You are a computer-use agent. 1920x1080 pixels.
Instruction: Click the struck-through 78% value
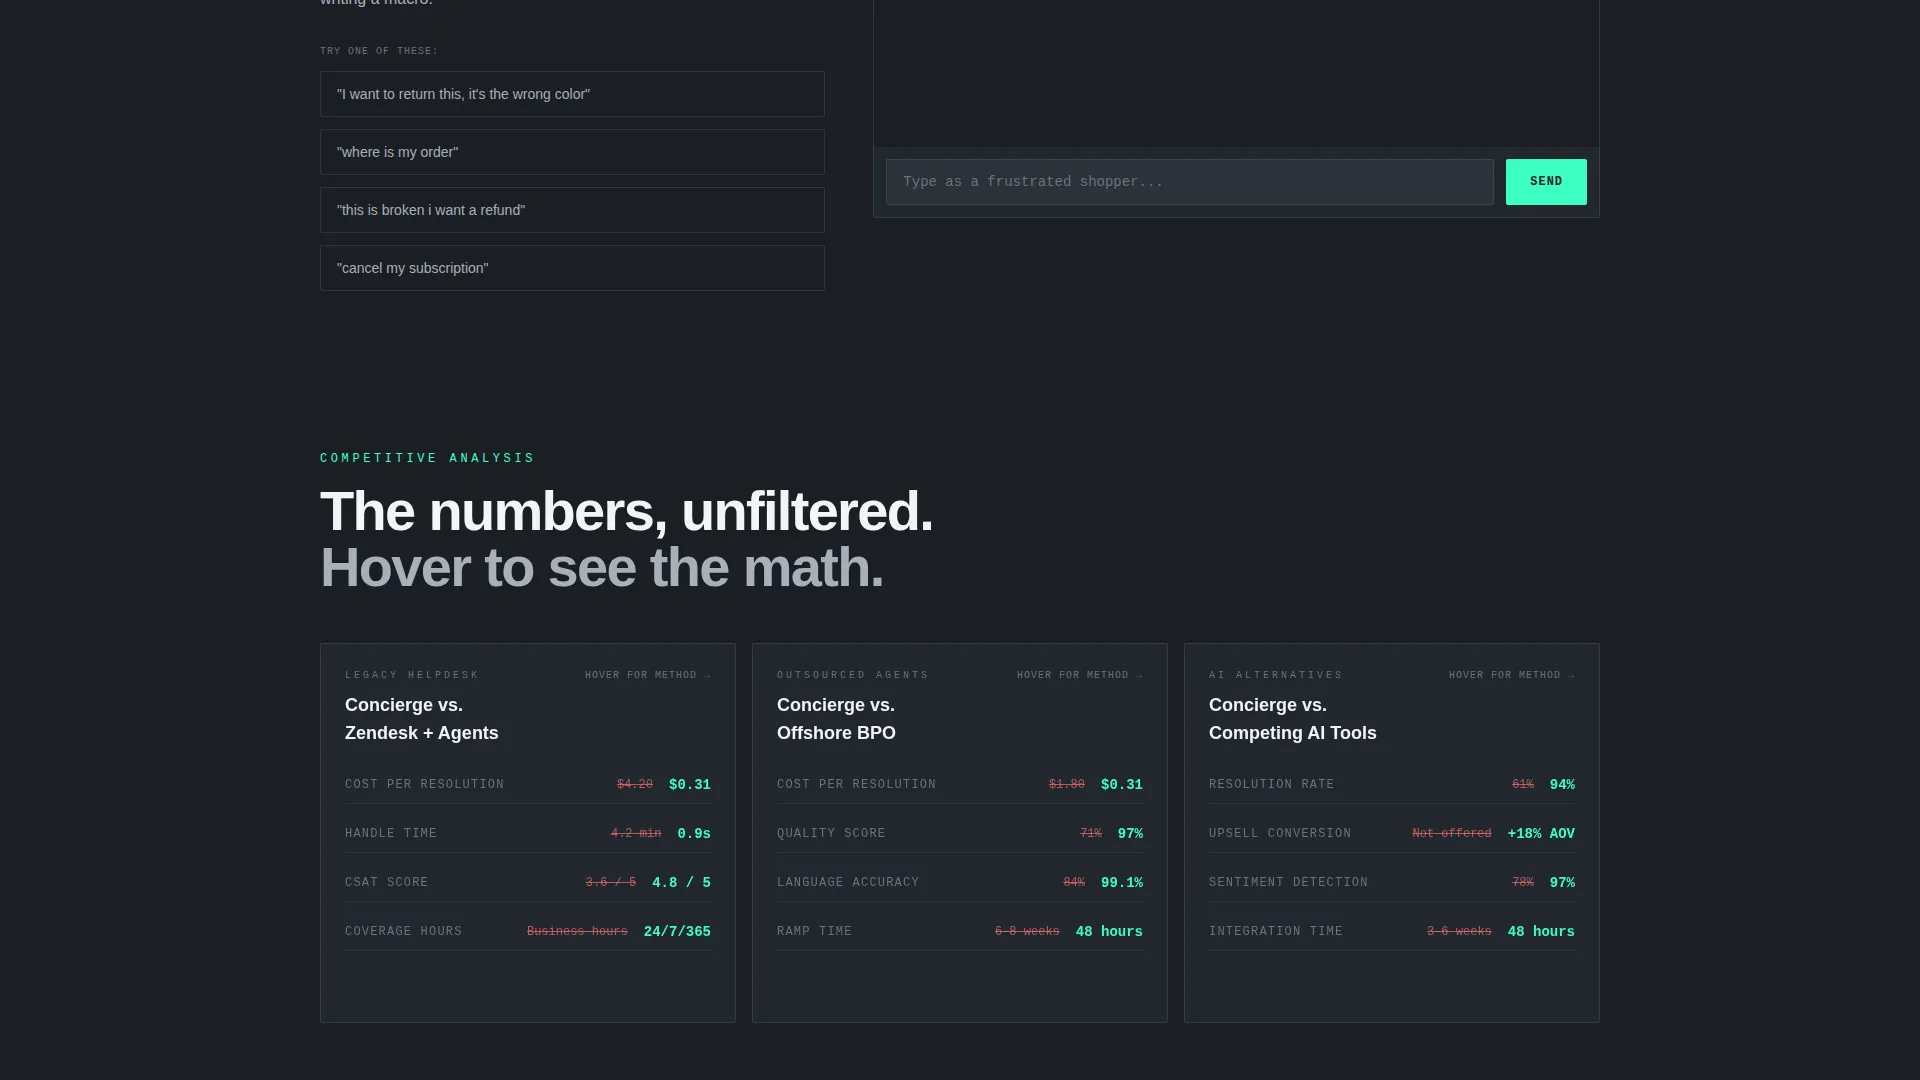click(x=1523, y=883)
